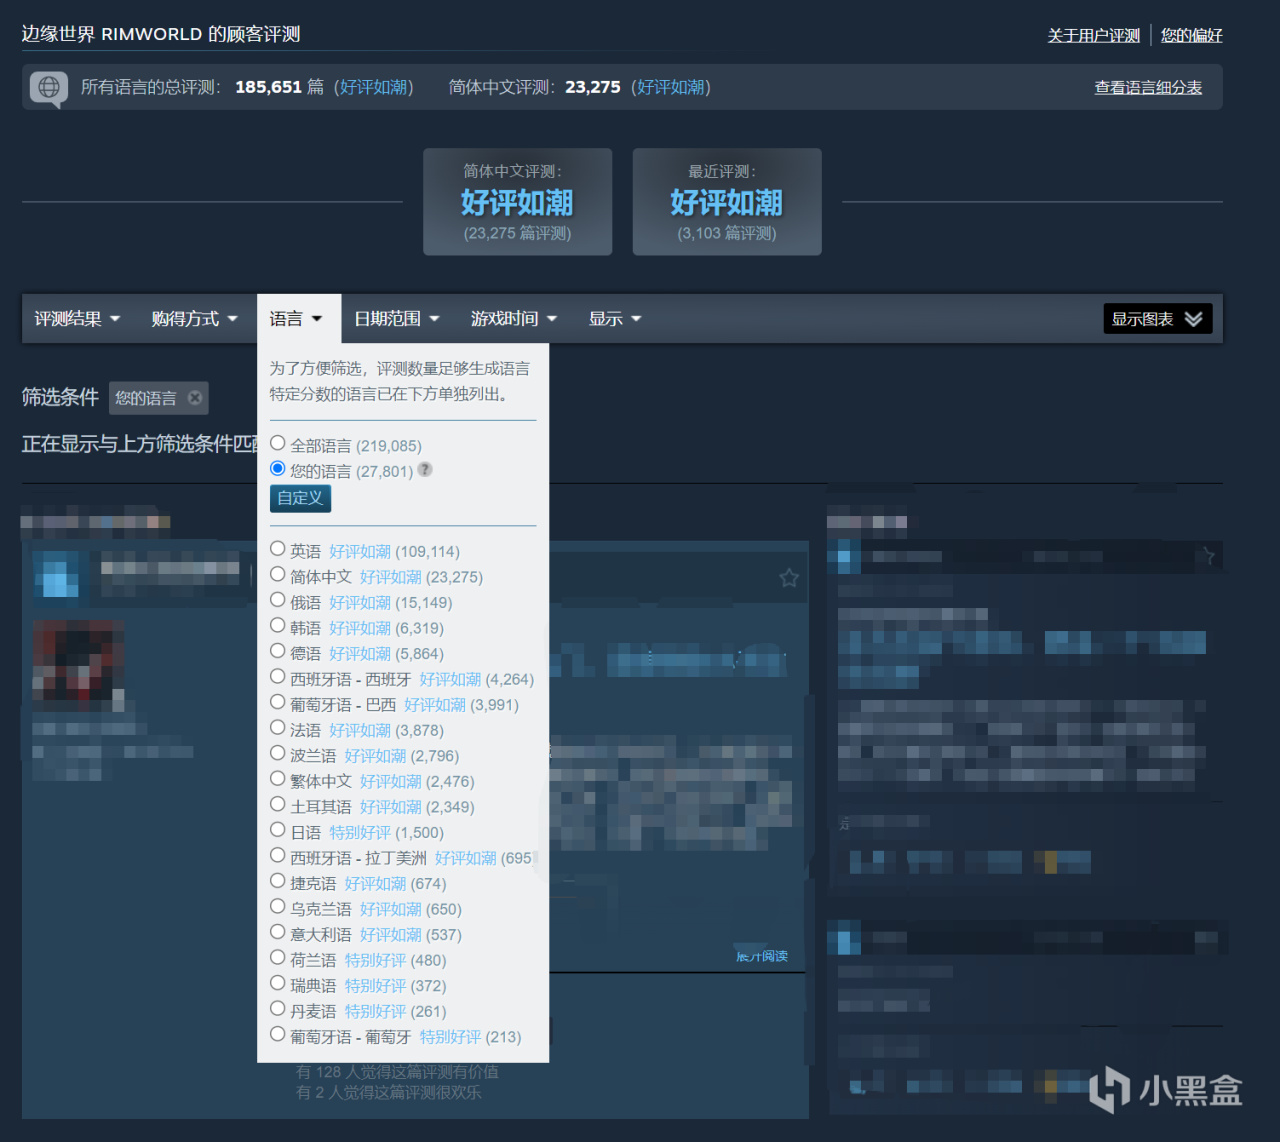Click the 有 128 人觉得这篇评测有价值 text

[x=397, y=1072]
